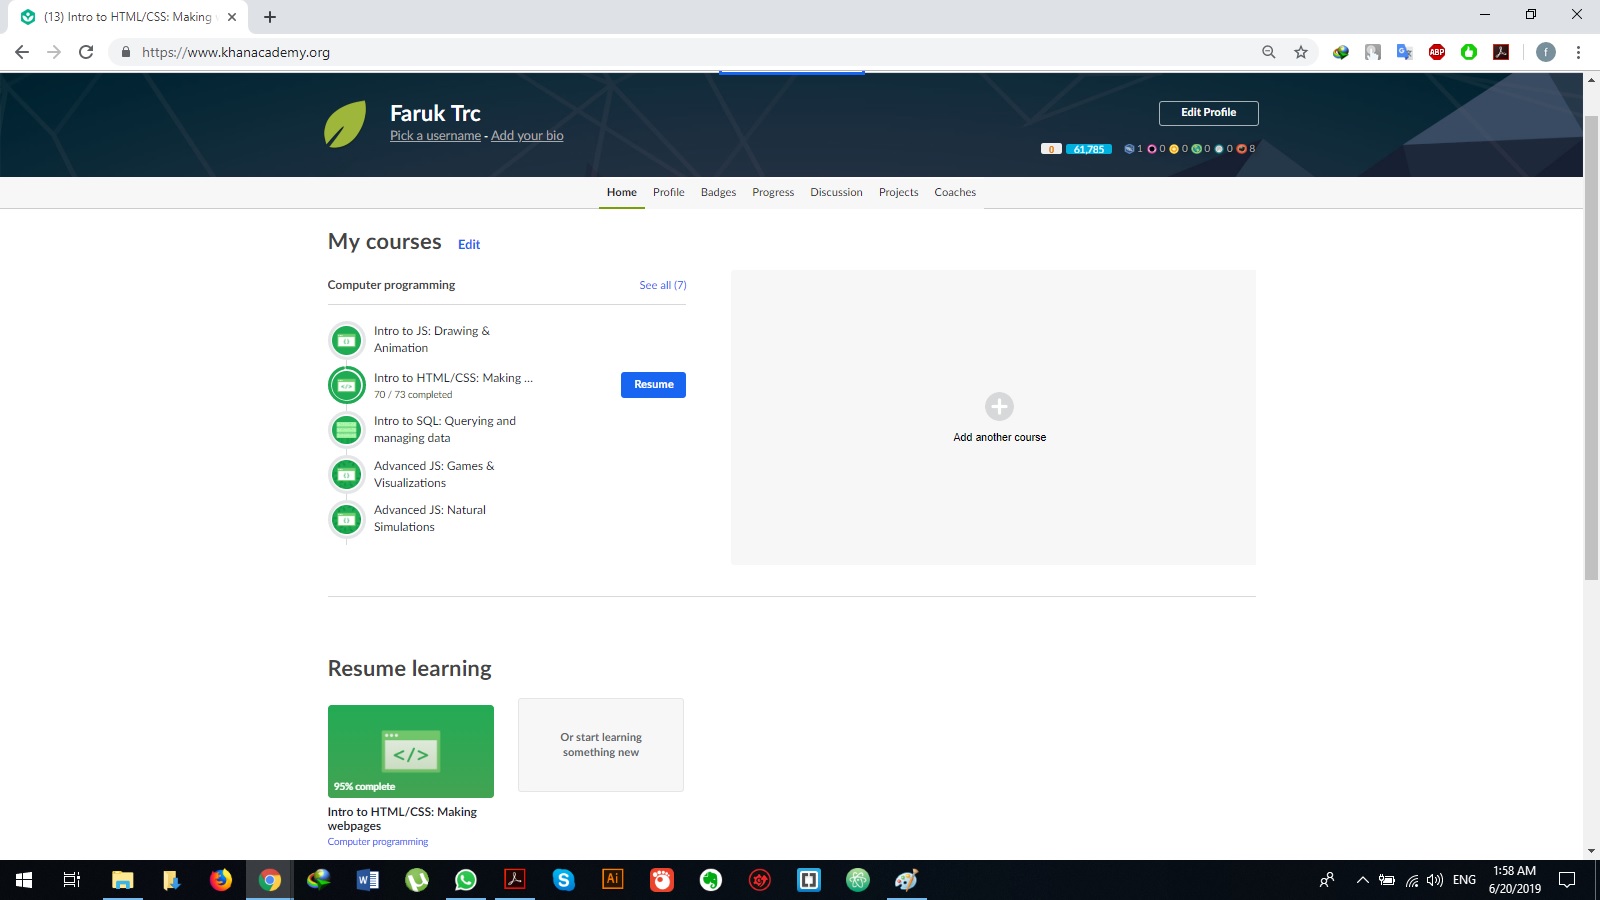1600x900 pixels.
Task: Open WhatsApp from the taskbar
Action: [x=466, y=880]
